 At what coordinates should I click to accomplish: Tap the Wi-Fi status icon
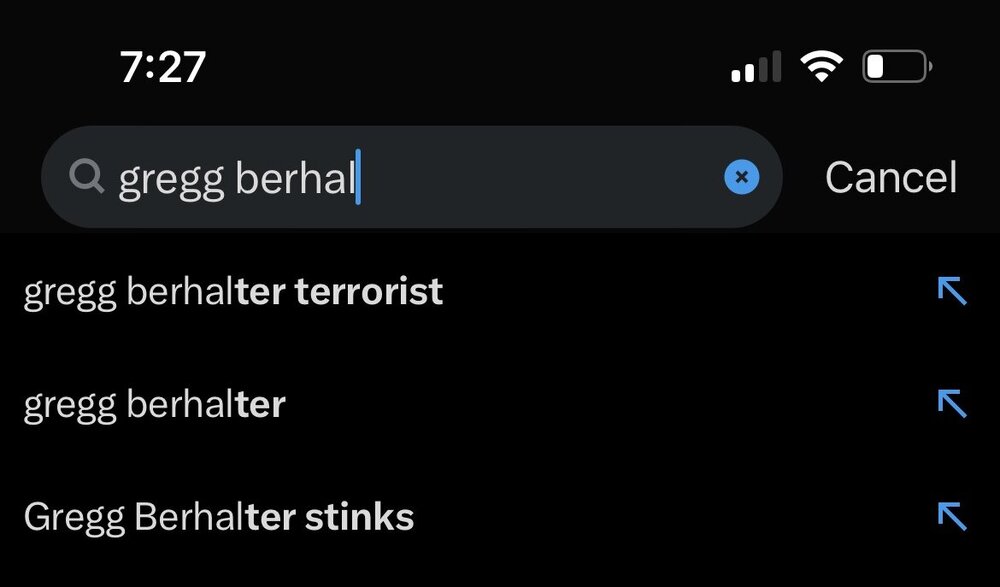pos(820,67)
